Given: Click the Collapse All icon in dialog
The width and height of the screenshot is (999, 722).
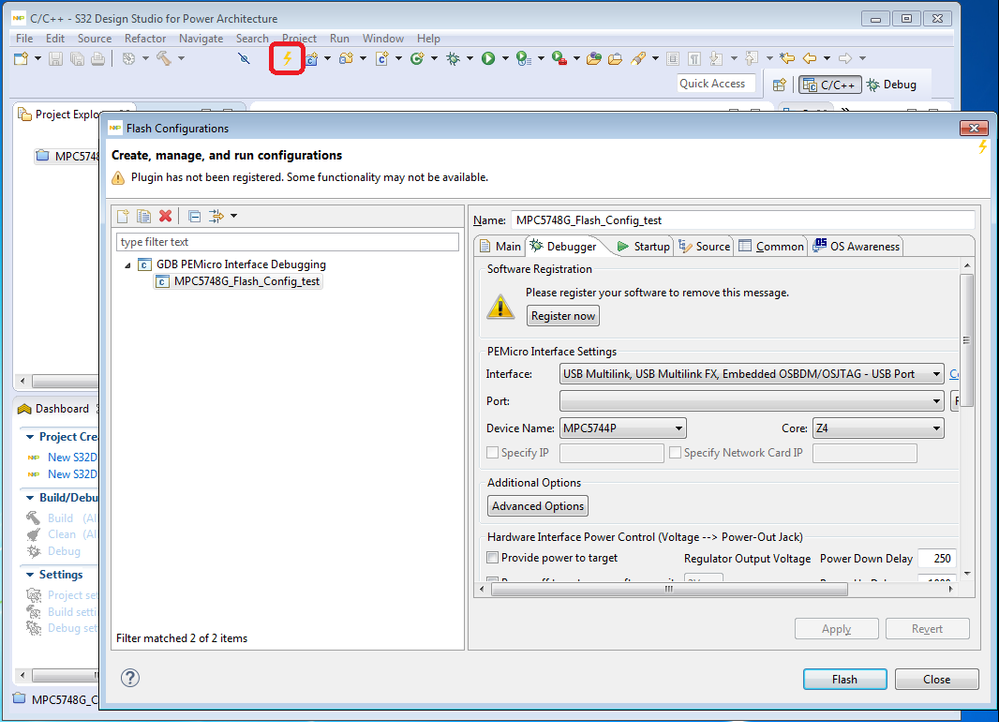Looking at the screenshot, I should 195,216.
